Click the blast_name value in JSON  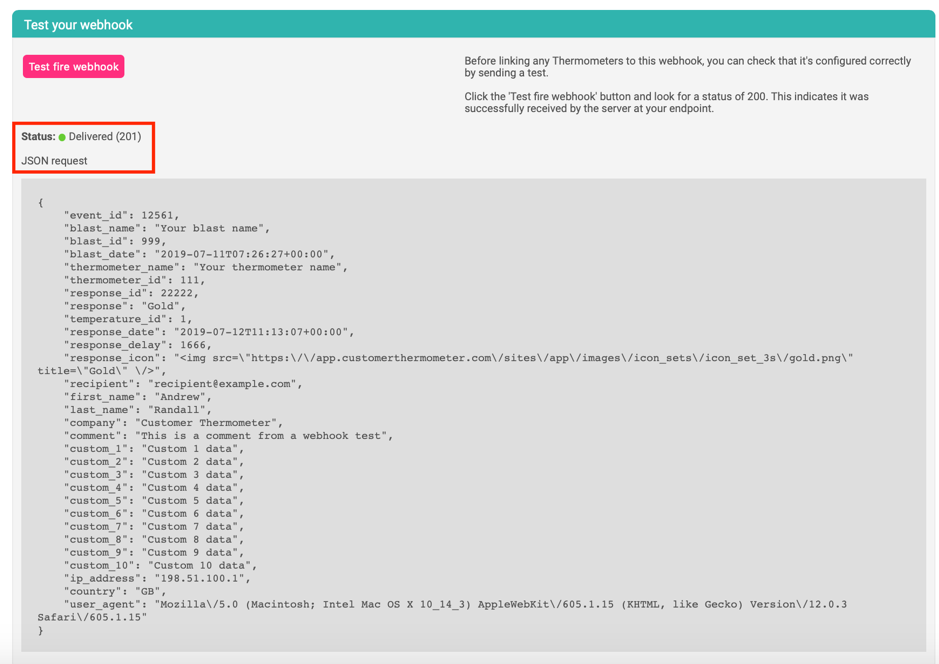tap(211, 228)
